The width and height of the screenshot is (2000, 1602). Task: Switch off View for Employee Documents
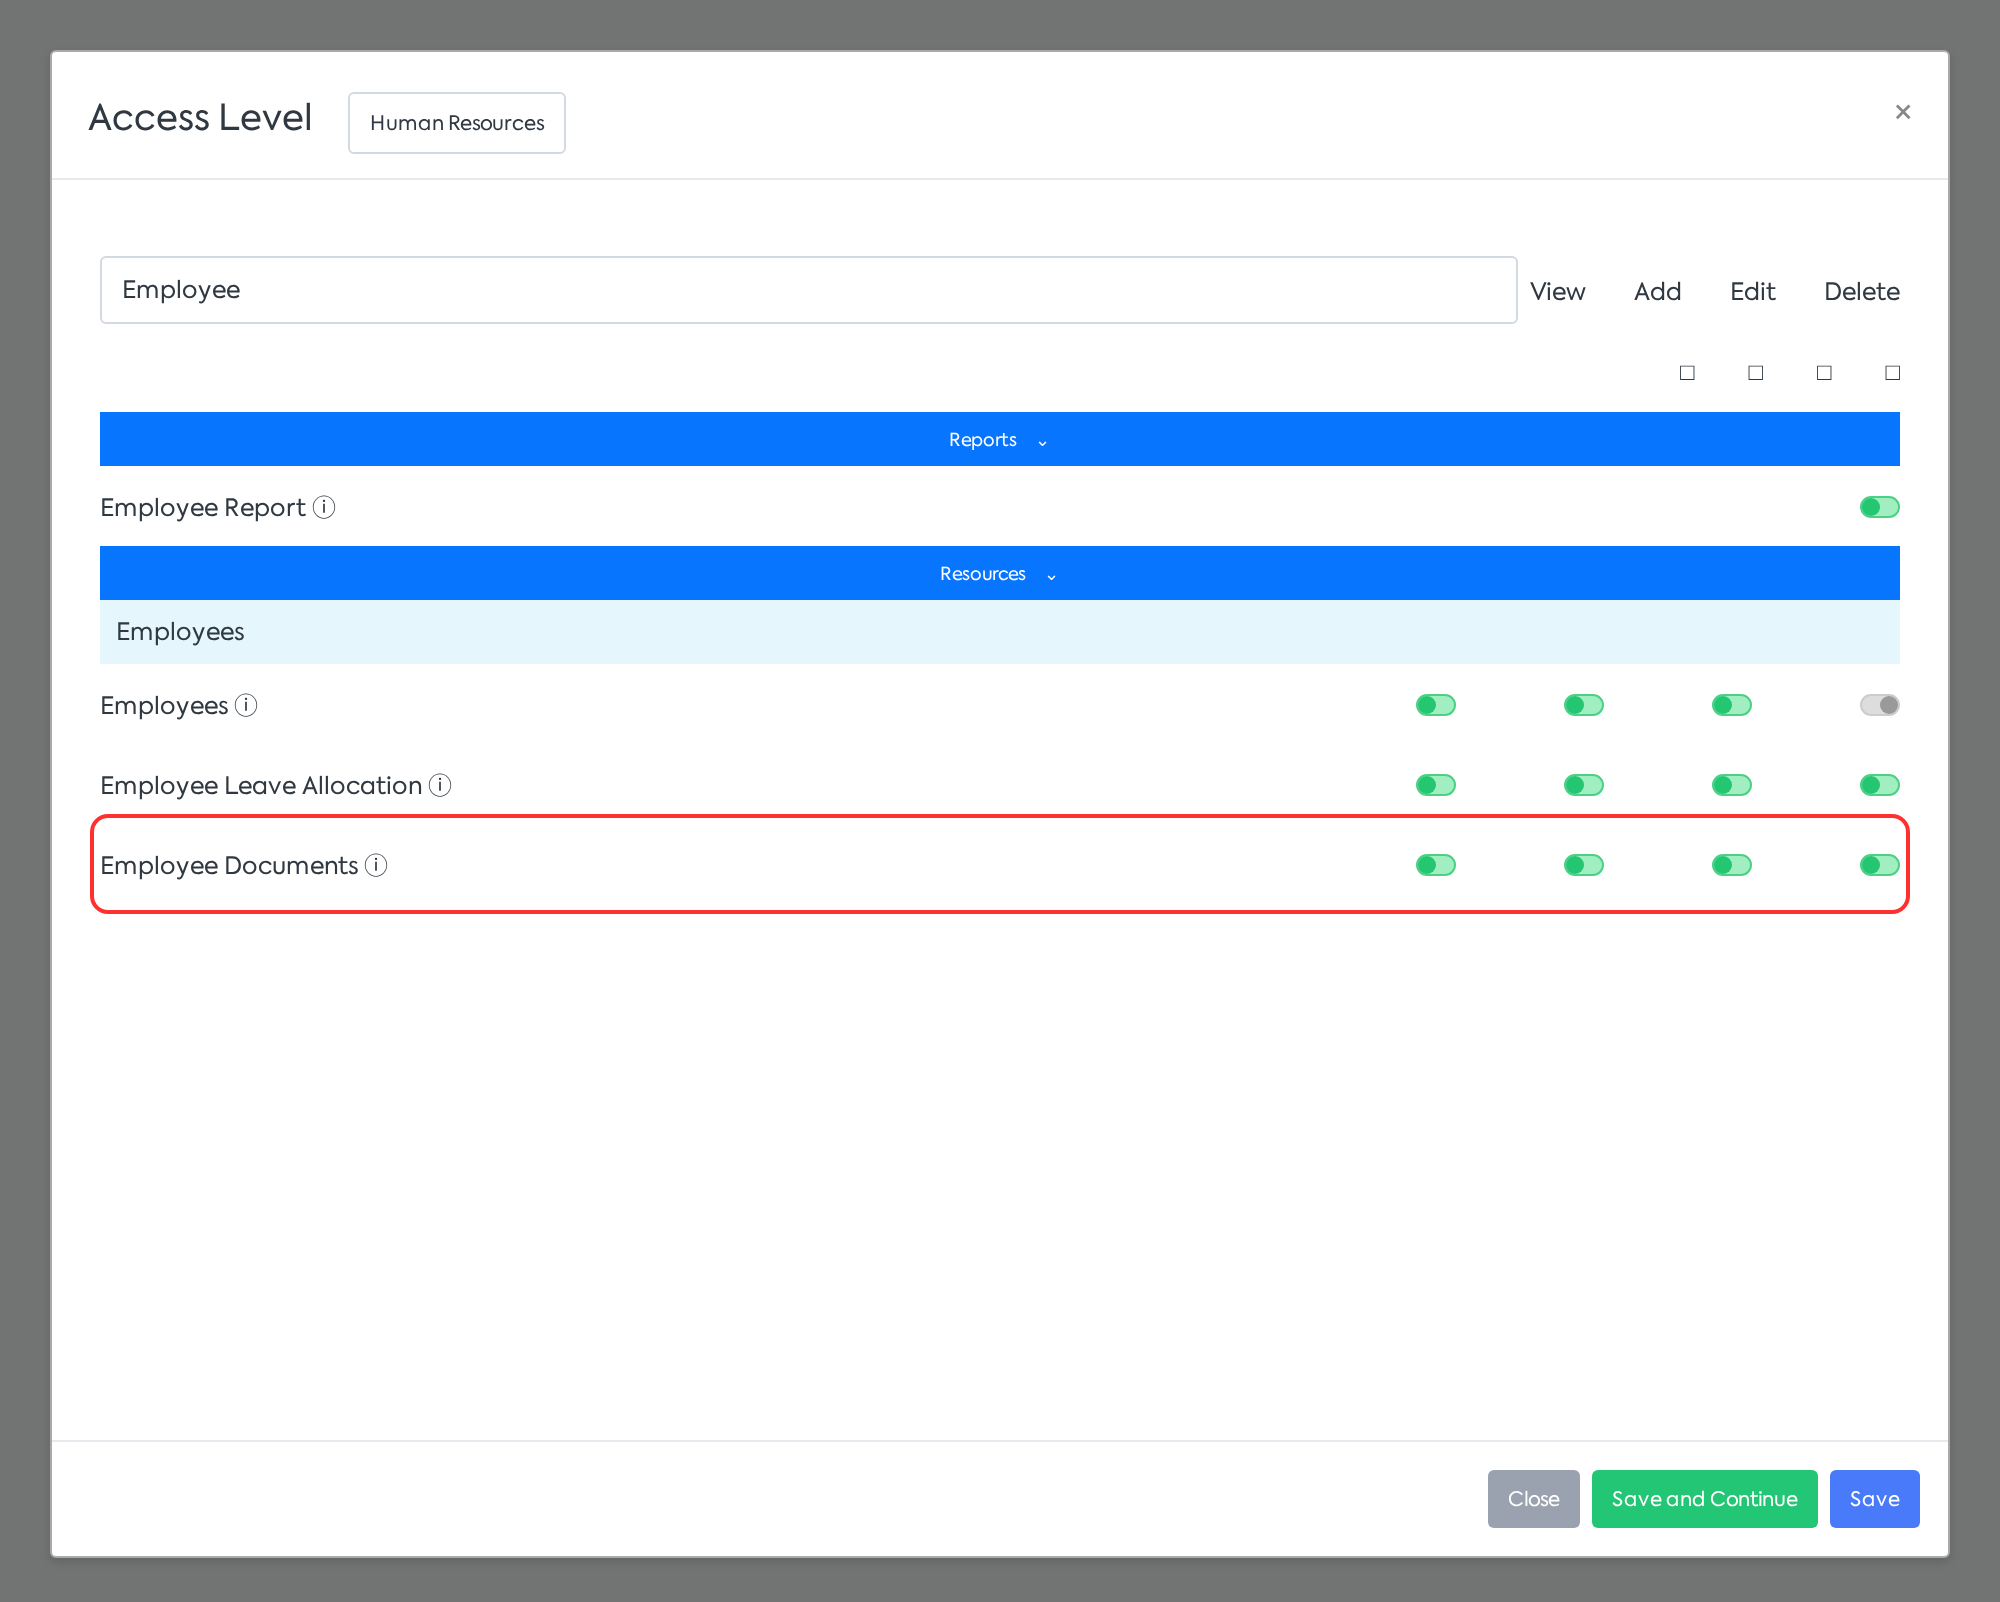click(1435, 865)
